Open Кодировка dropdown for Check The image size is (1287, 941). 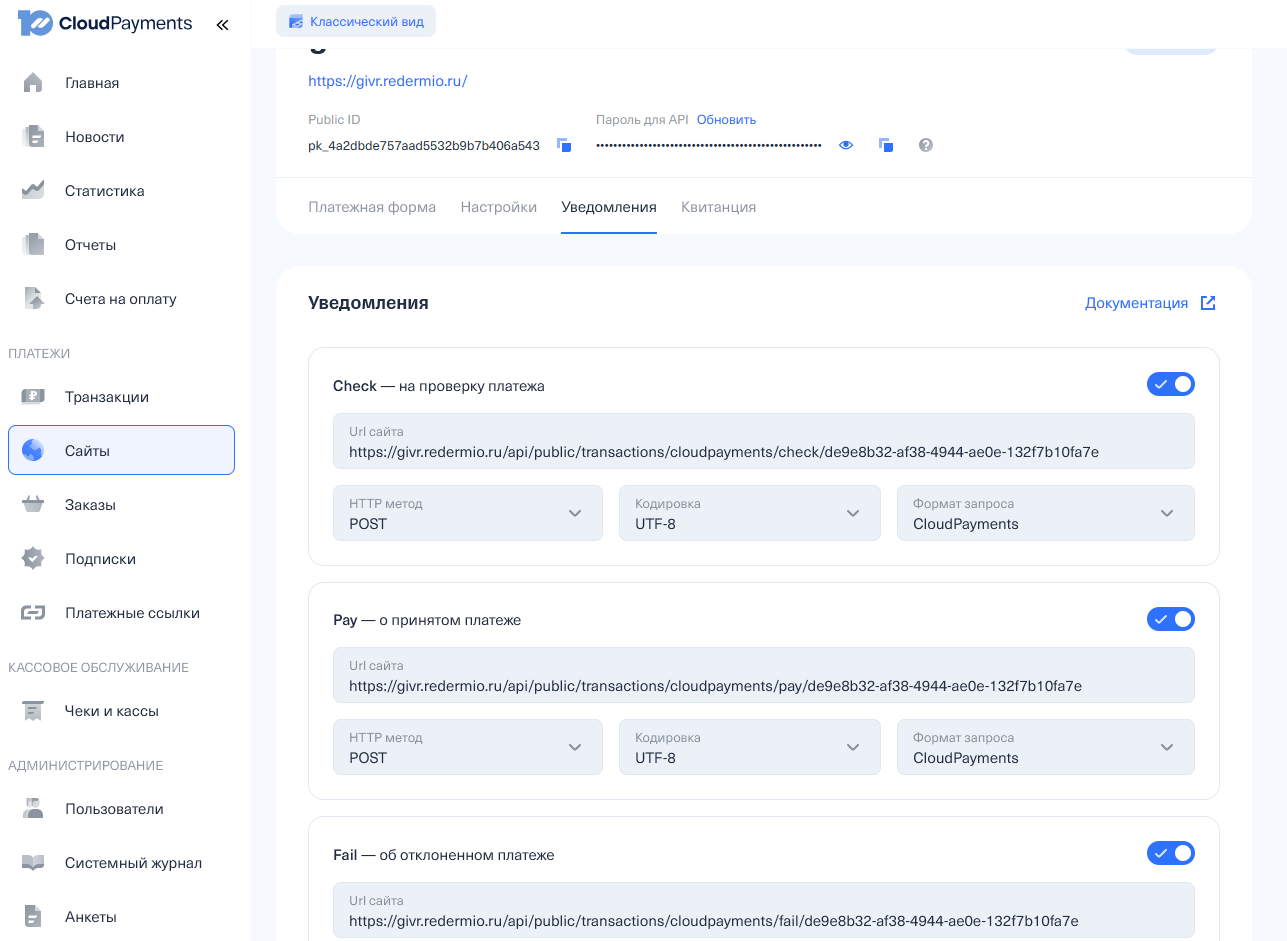coord(750,513)
